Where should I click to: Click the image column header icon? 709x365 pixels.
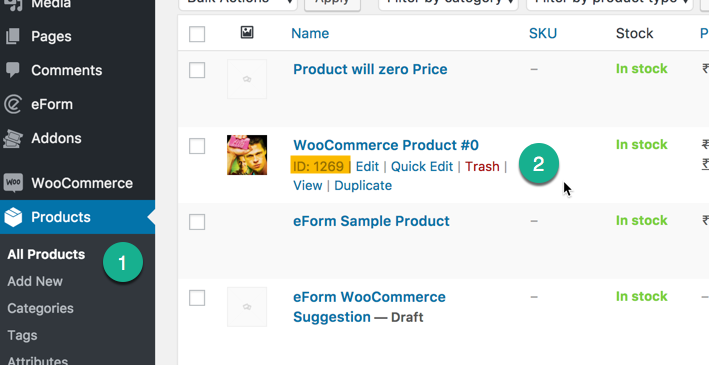pos(247,33)
